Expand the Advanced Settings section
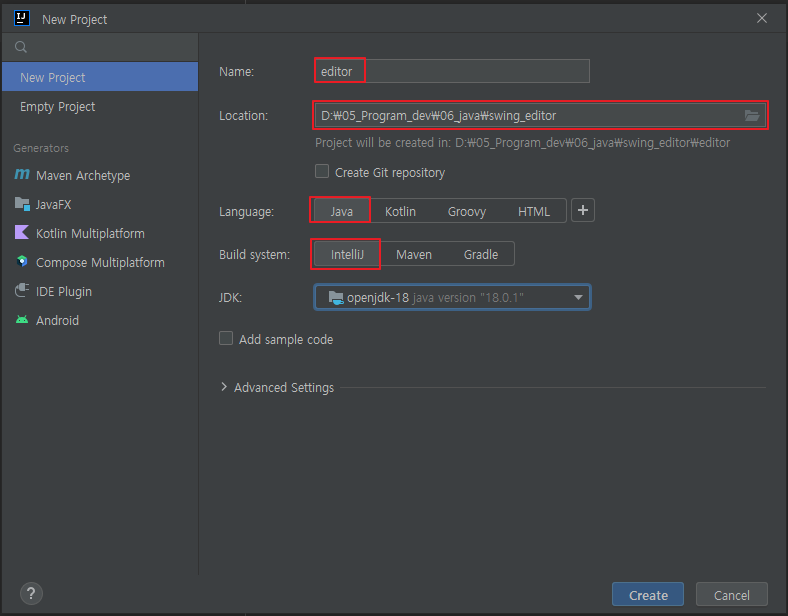This screenshot has width=788, height=616. tap(224, 387)
